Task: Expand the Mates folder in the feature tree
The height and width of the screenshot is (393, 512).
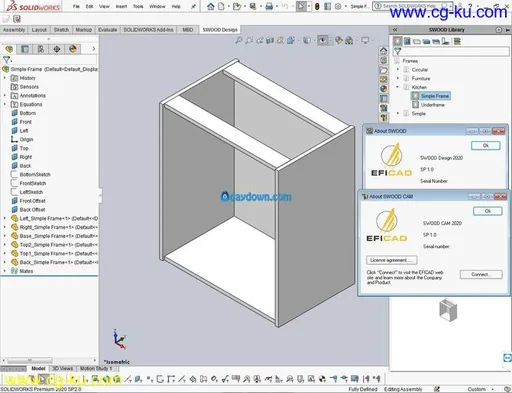Action: click(x=5, y=271)
